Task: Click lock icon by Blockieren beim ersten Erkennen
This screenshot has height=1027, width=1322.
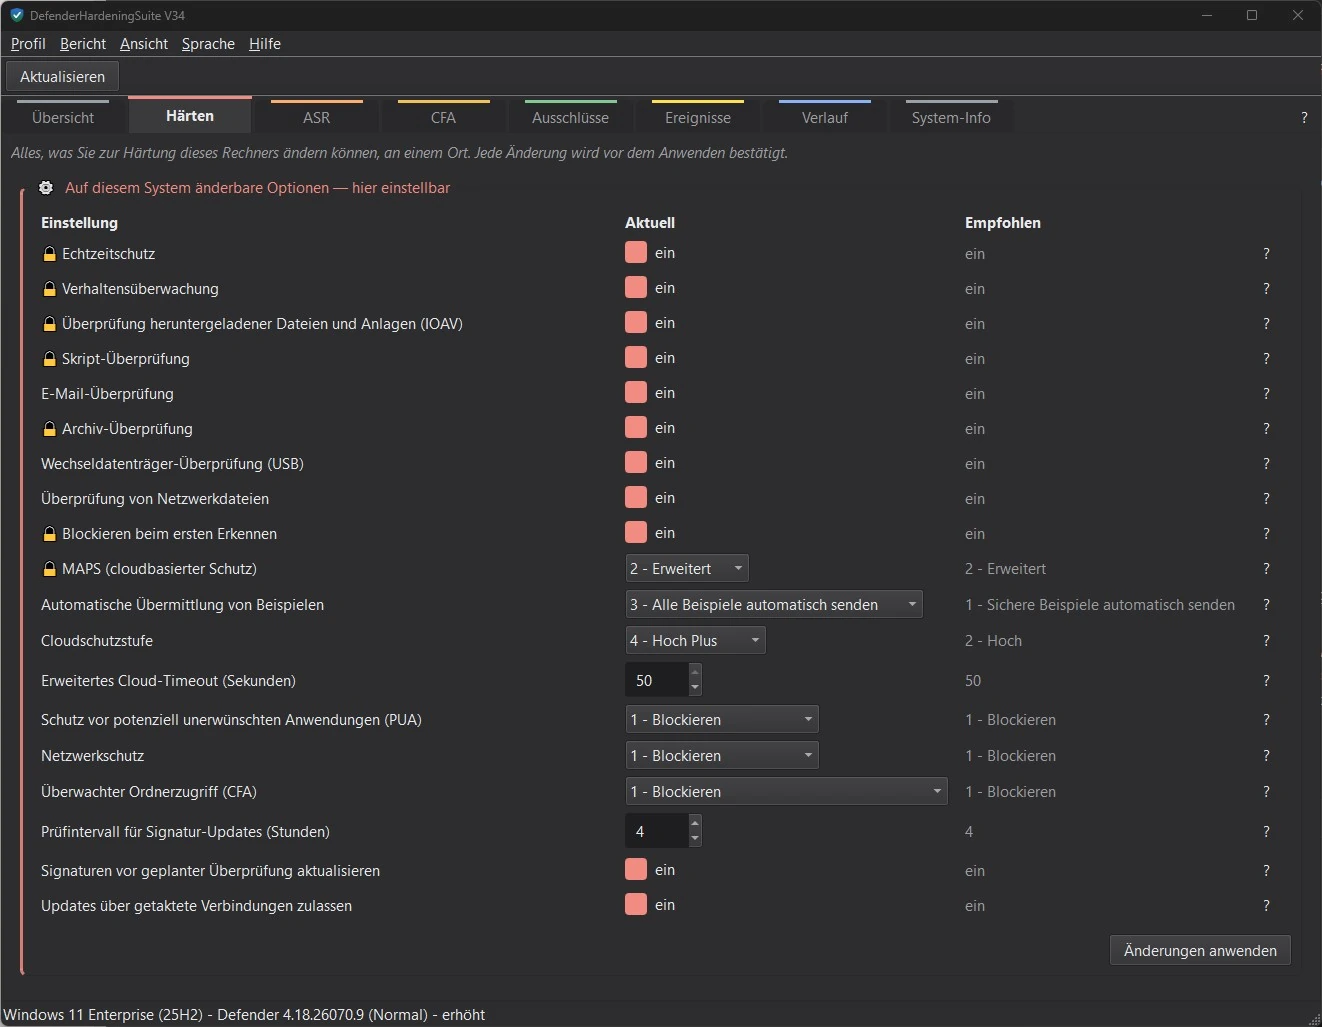Action: click(x=49, y=534)
